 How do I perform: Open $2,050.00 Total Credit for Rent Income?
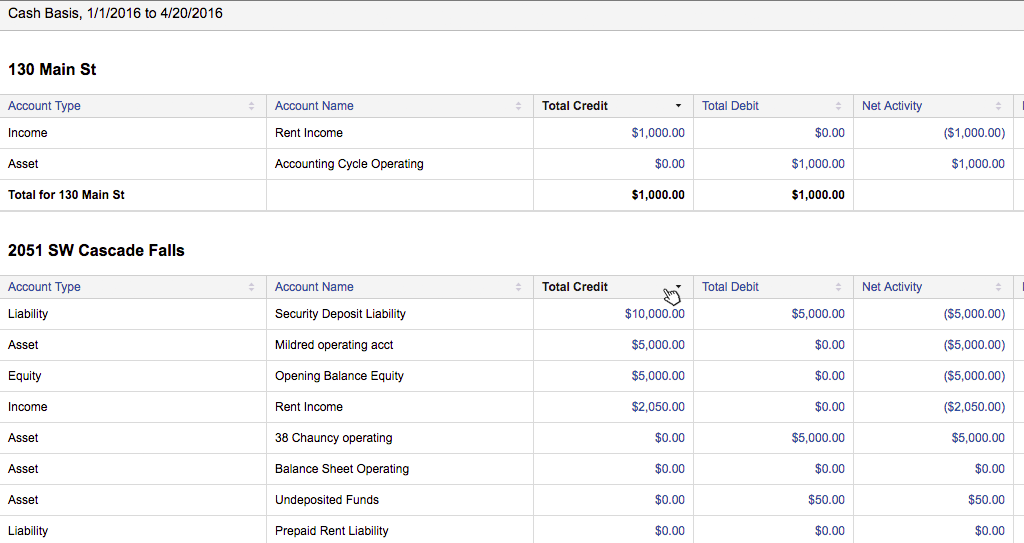click(658, 407)
